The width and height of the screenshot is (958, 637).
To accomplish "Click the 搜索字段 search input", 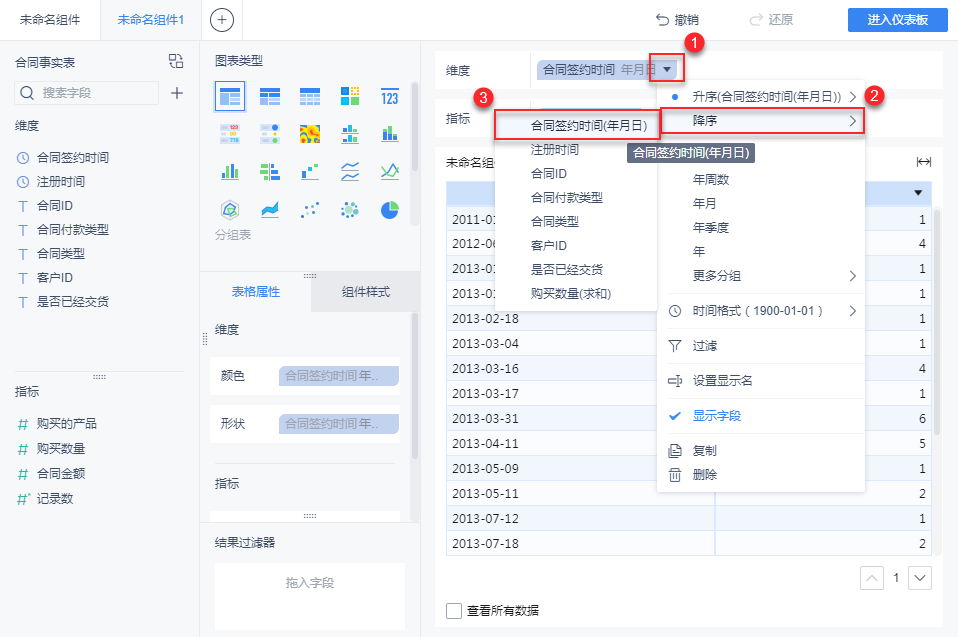I will pyautogui.click(x=86, y=93).
